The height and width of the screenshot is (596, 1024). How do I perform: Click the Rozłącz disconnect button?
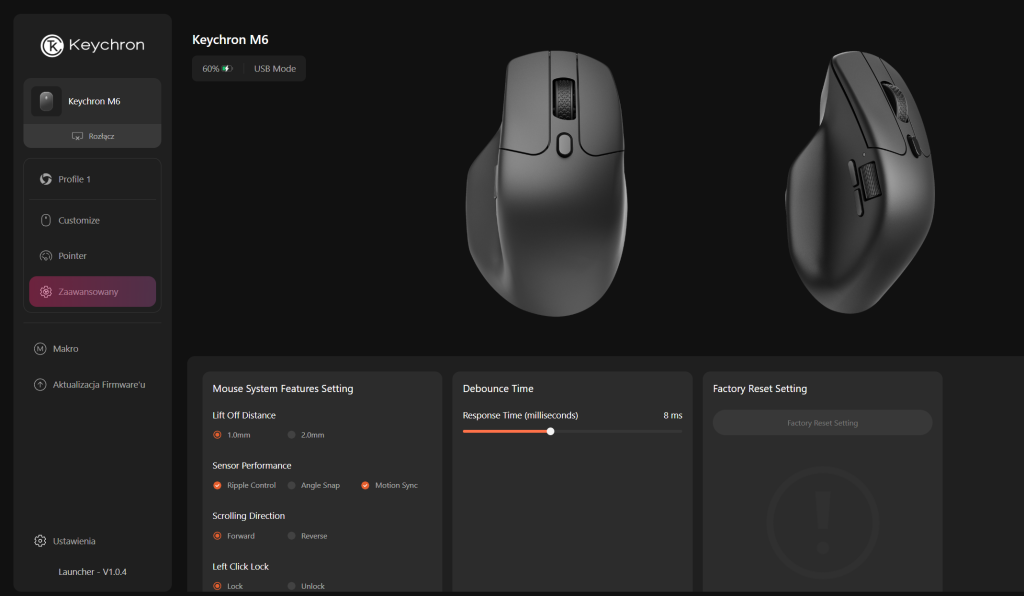pos(93,136)
